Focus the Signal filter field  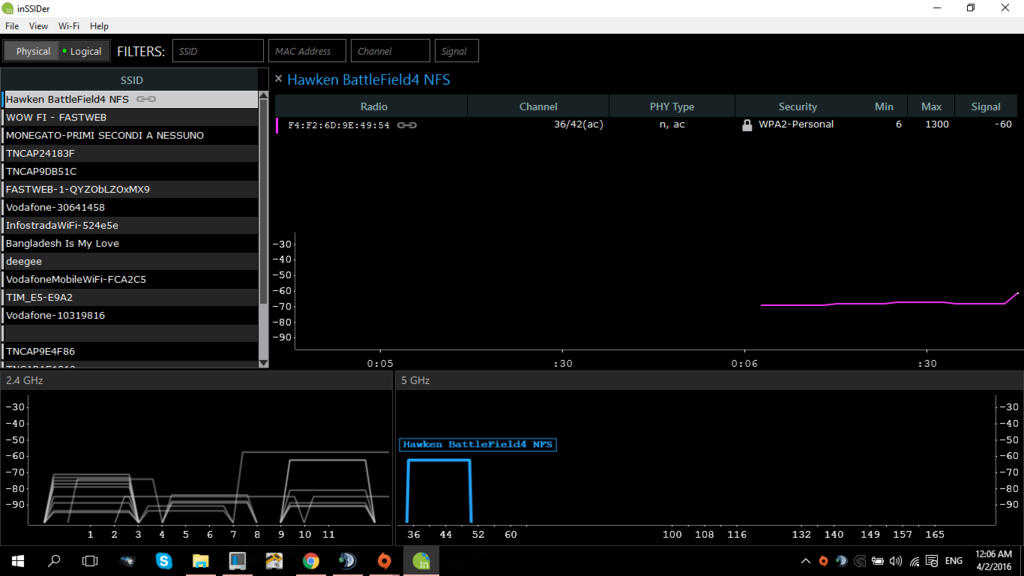click(456, 51)
